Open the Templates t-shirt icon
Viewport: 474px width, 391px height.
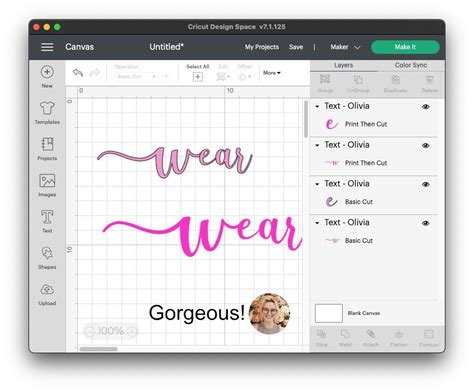point(47,108)
